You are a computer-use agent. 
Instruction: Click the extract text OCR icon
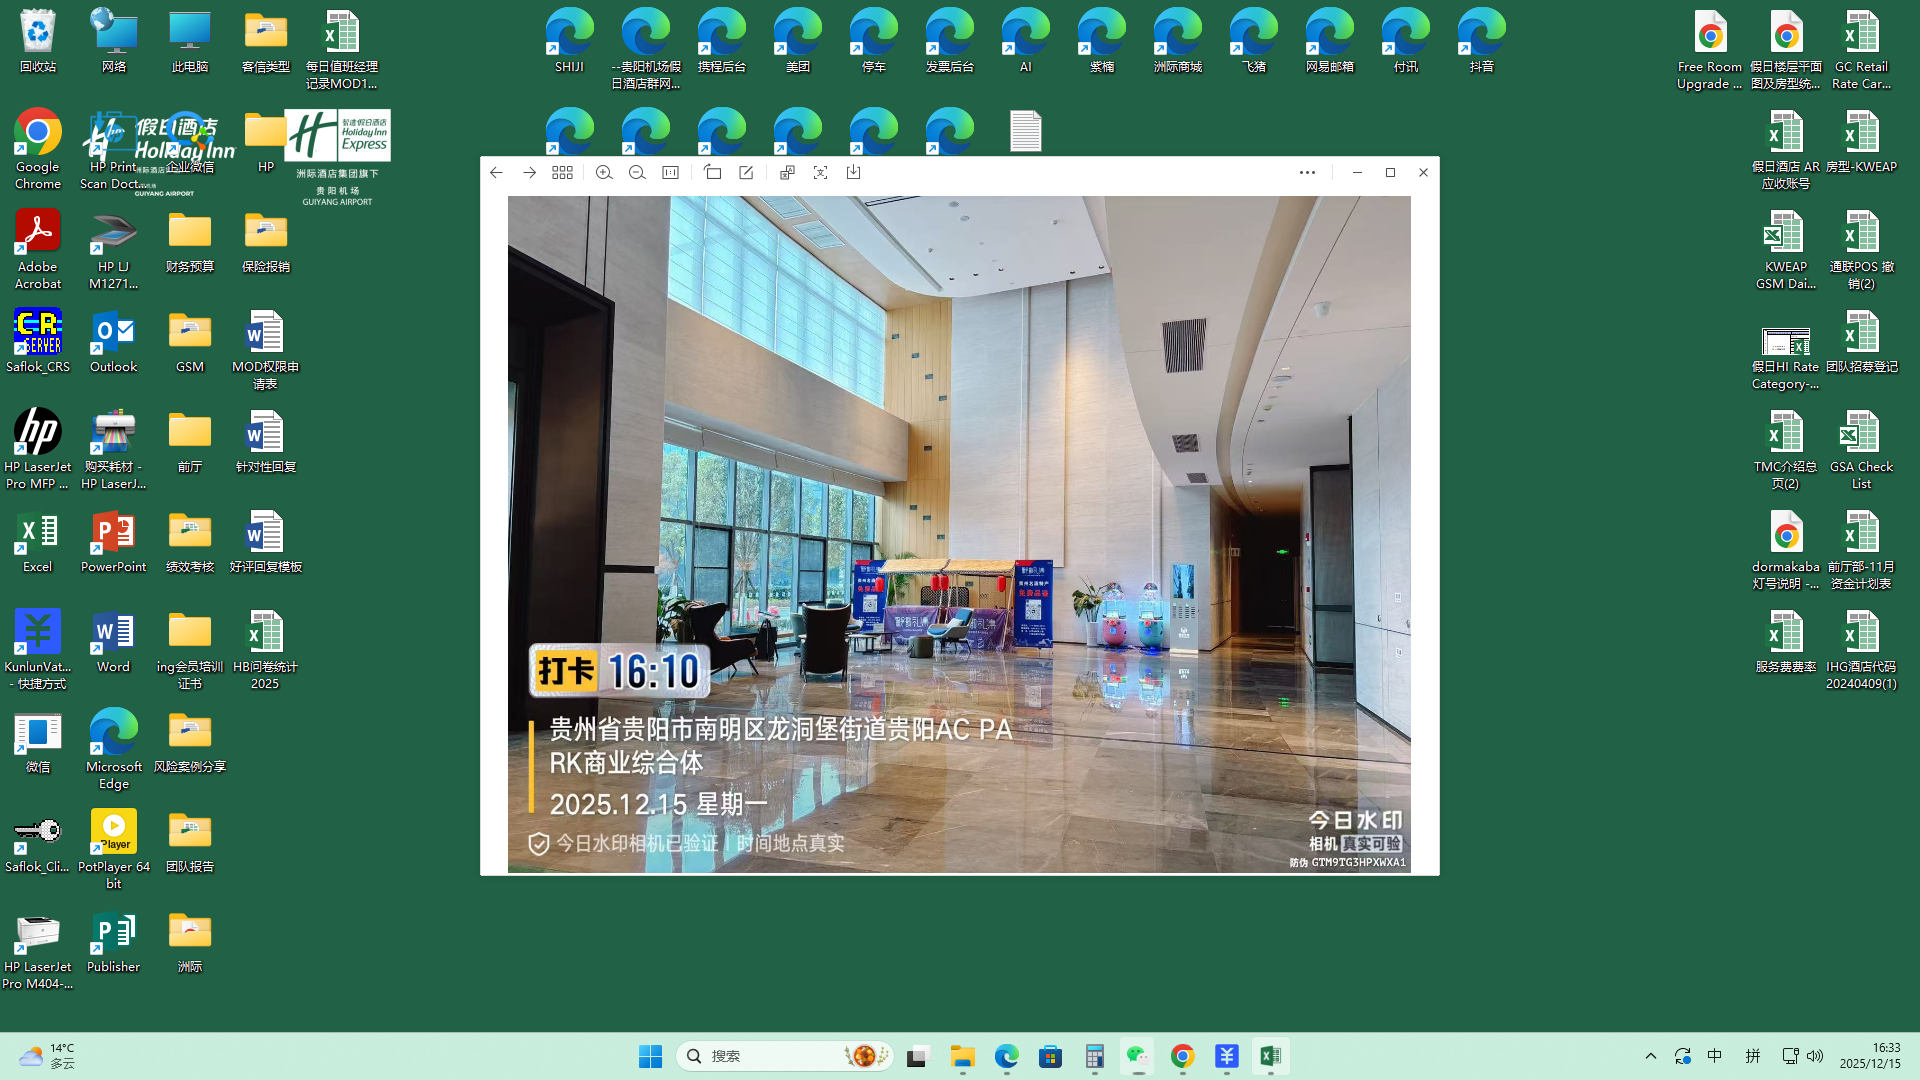(820, 173)
